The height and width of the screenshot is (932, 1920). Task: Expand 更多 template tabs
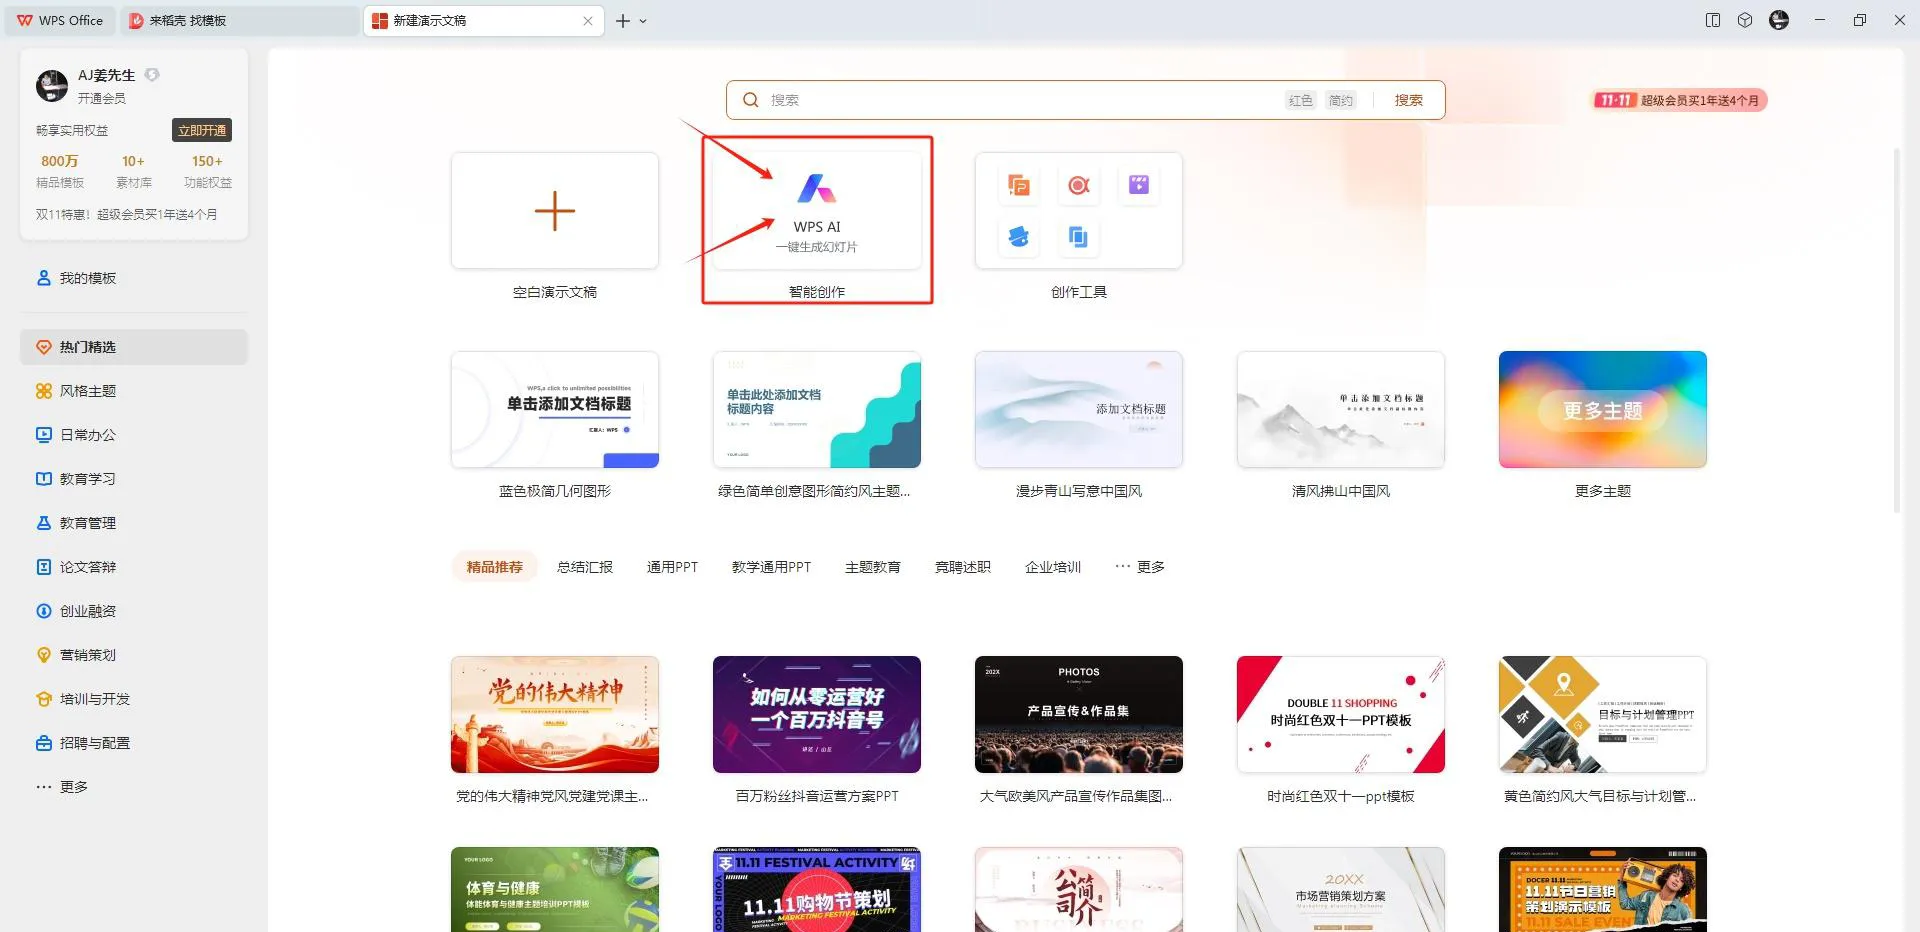(x=1140, y=567)
